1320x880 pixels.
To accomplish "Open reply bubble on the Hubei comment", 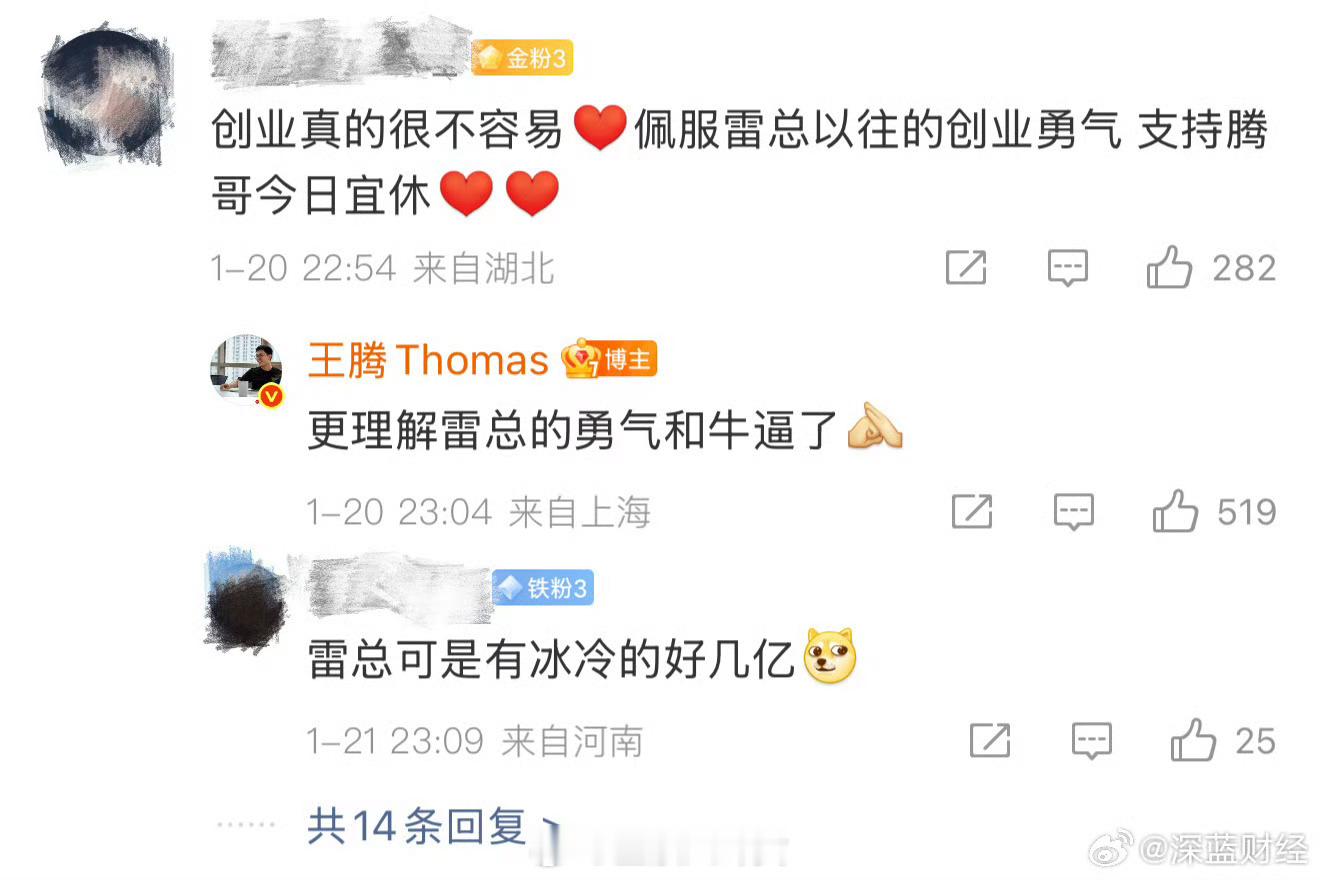I will point(1068,268).
